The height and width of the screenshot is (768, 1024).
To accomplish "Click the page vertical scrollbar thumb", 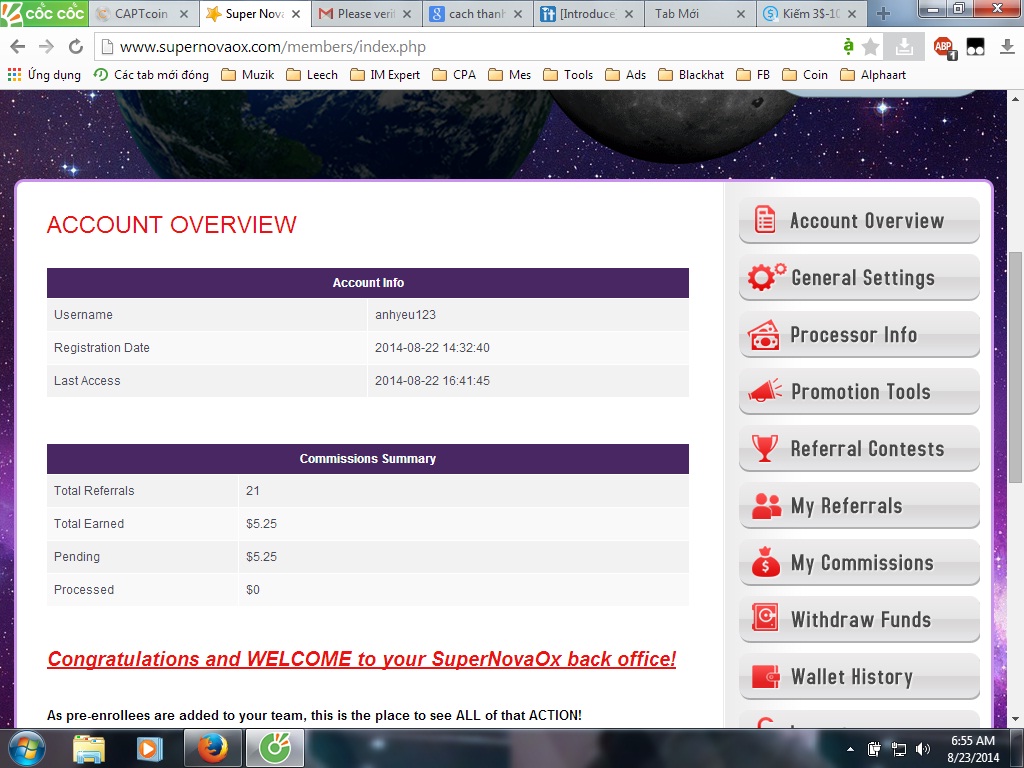I will coord(1015,367).
